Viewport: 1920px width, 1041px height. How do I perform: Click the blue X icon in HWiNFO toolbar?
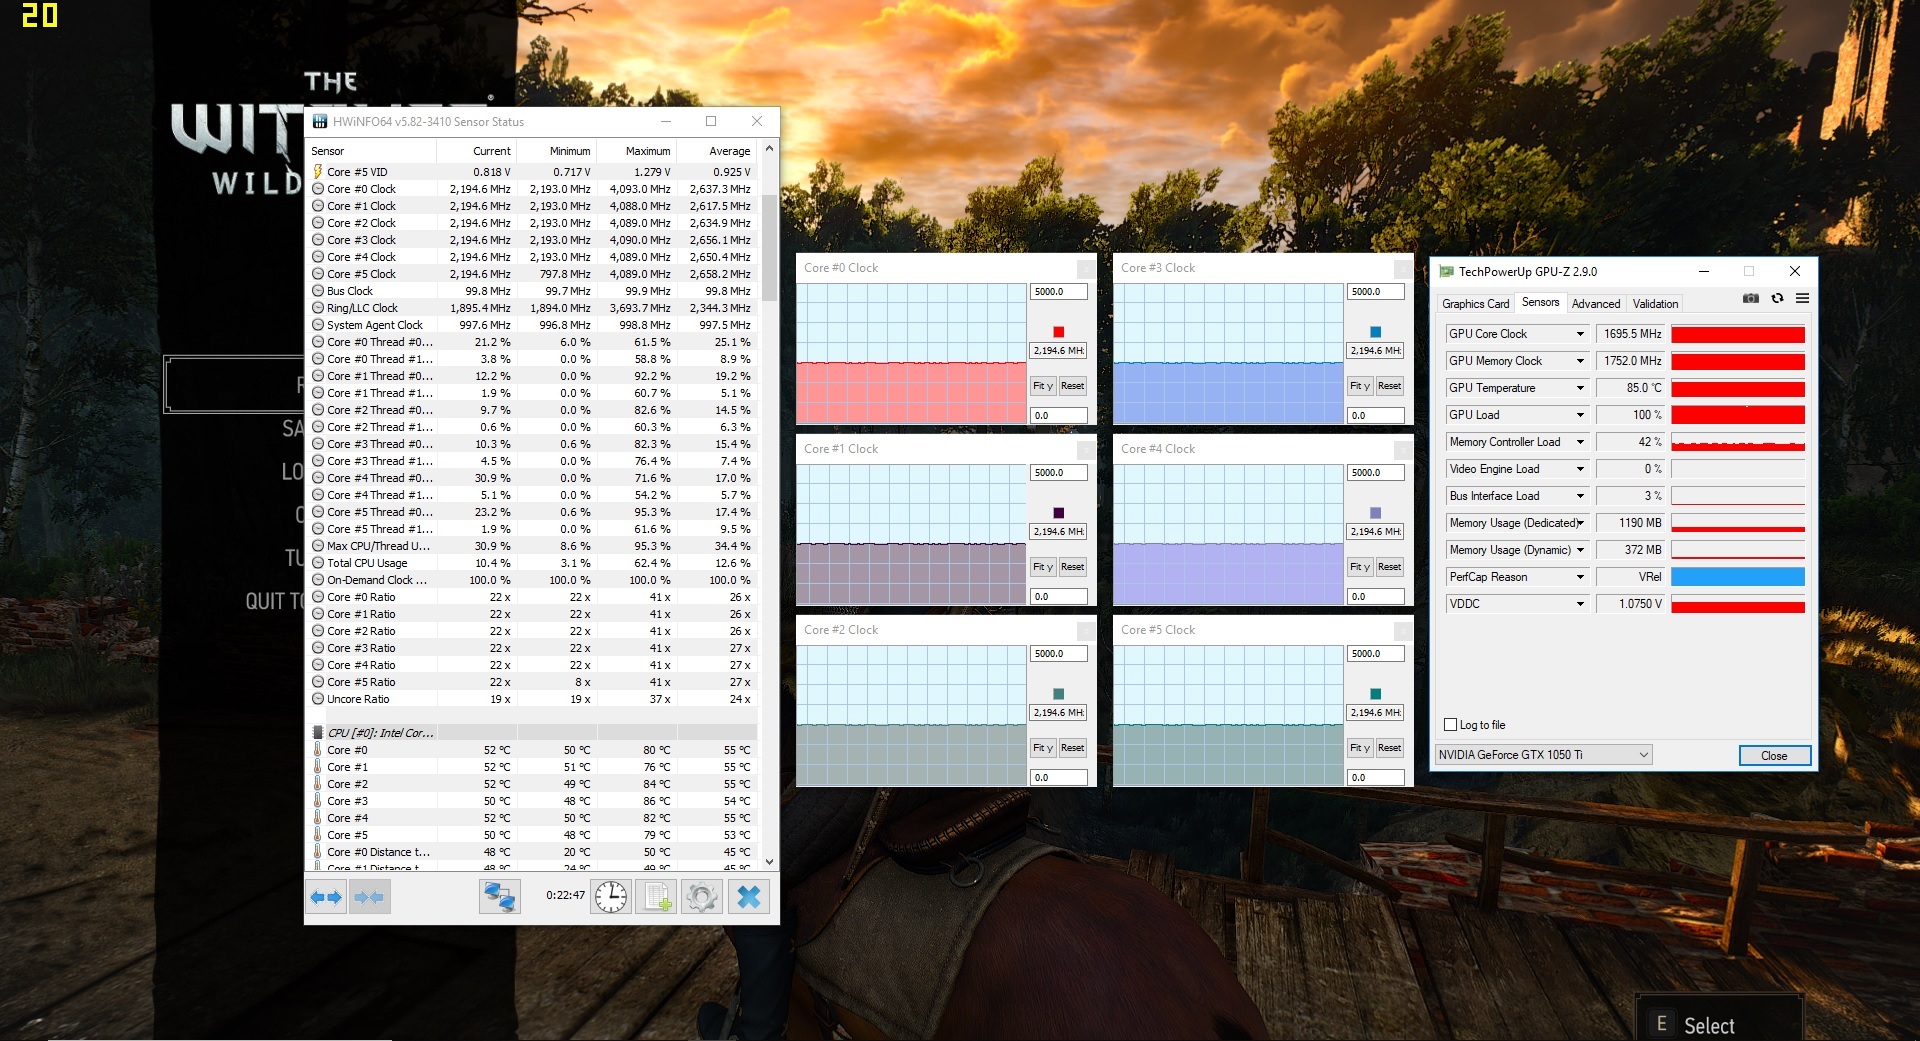[748, 897]
